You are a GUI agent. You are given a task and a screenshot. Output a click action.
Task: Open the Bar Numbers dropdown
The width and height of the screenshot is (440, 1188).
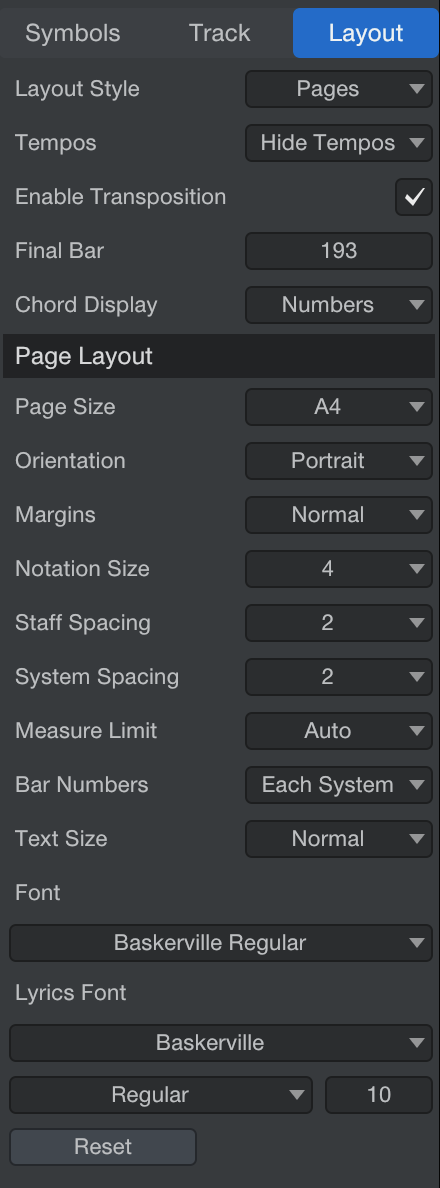tap(339, 785)
